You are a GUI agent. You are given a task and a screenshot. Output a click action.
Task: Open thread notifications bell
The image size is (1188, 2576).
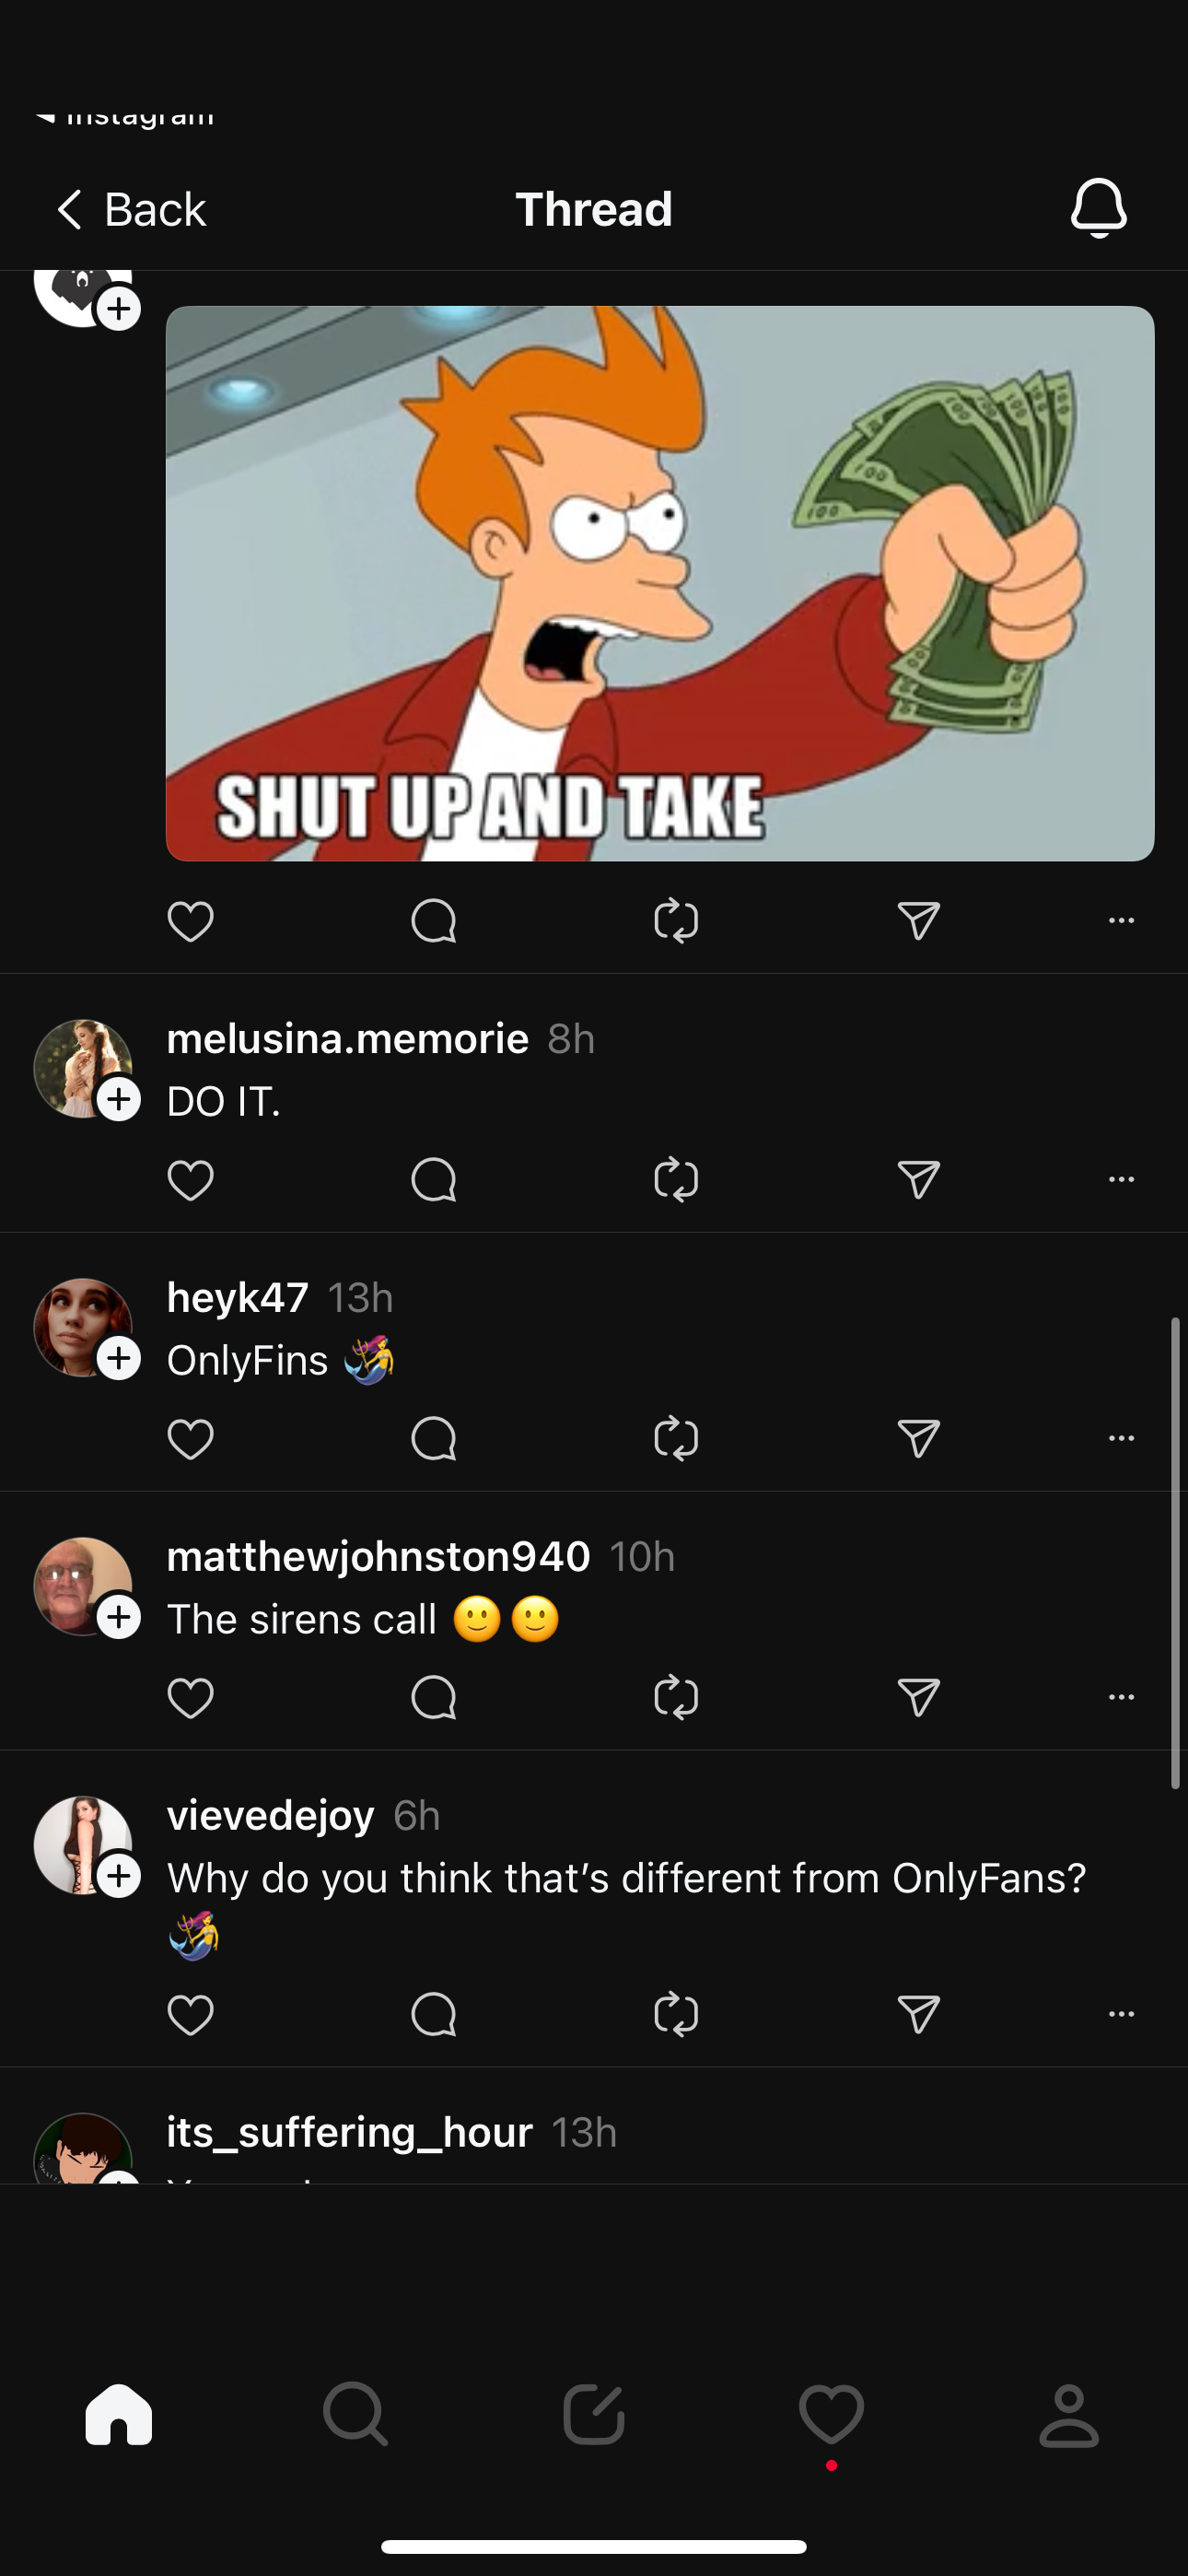1098,208
